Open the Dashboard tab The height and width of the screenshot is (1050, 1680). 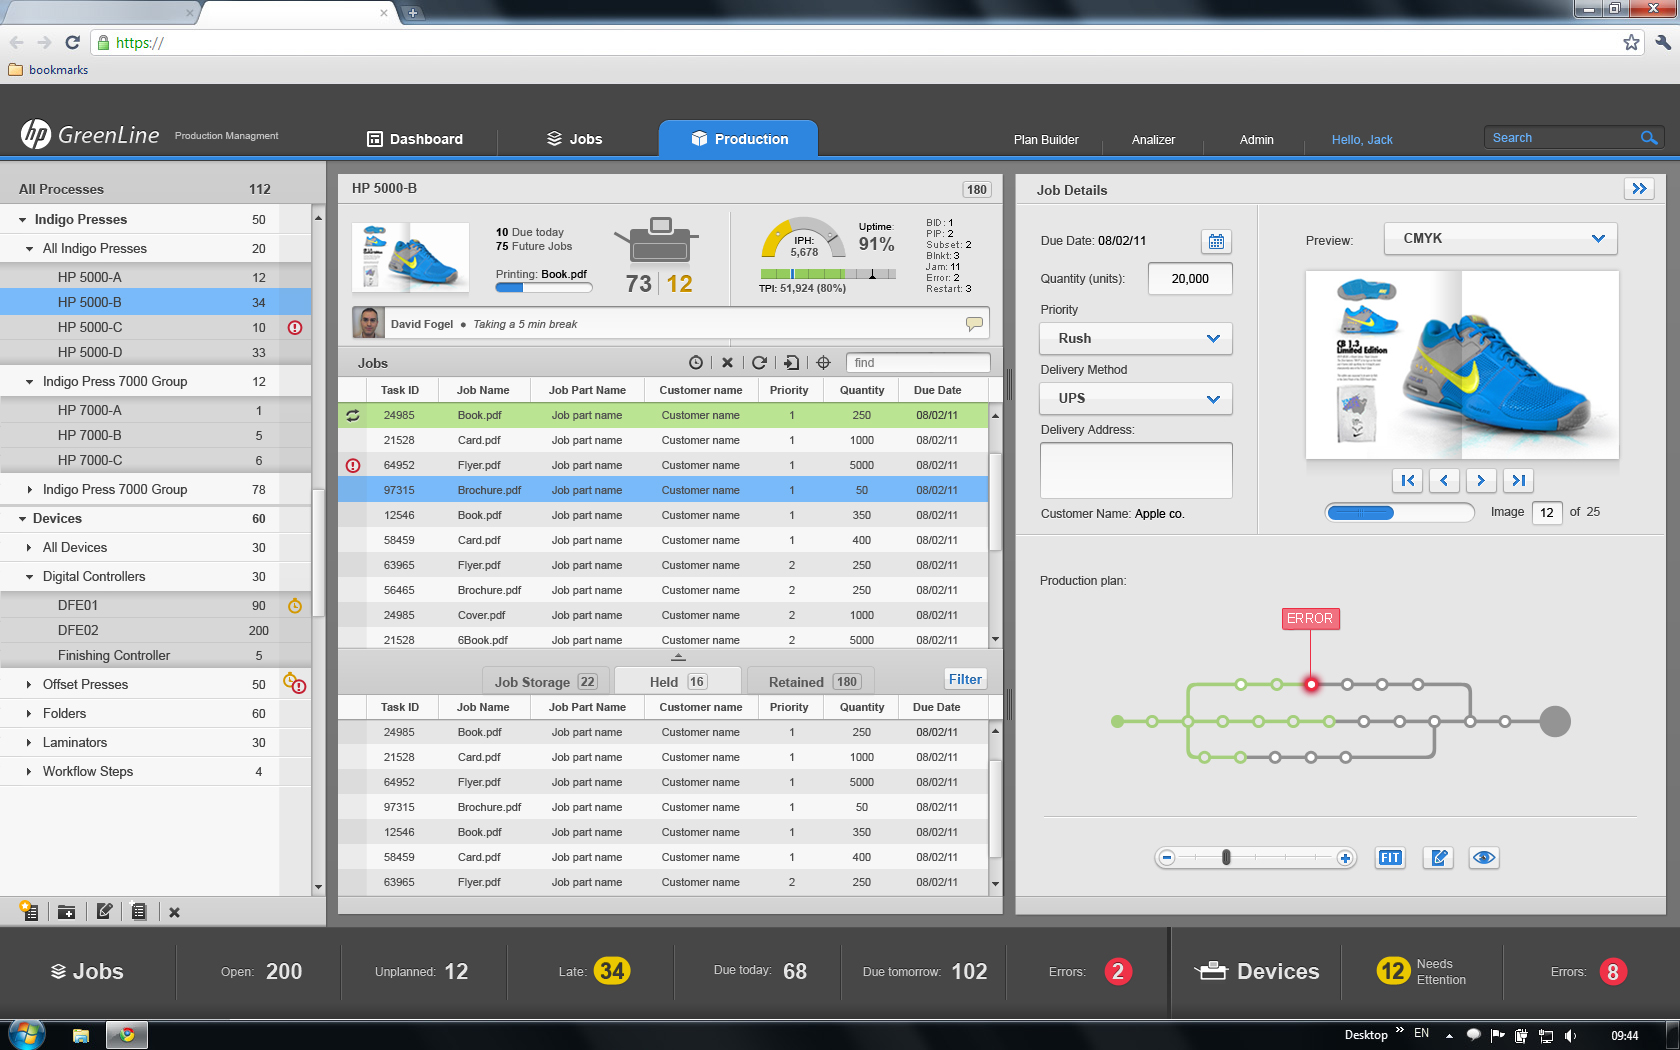415,139
